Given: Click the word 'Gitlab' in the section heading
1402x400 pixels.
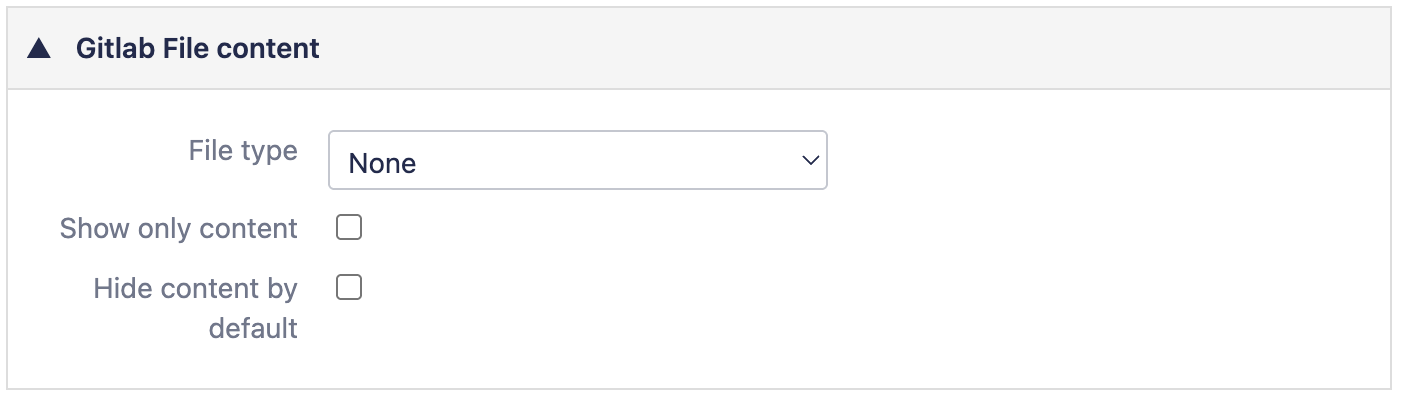Looking at the screenshot, I should point(113,48).
